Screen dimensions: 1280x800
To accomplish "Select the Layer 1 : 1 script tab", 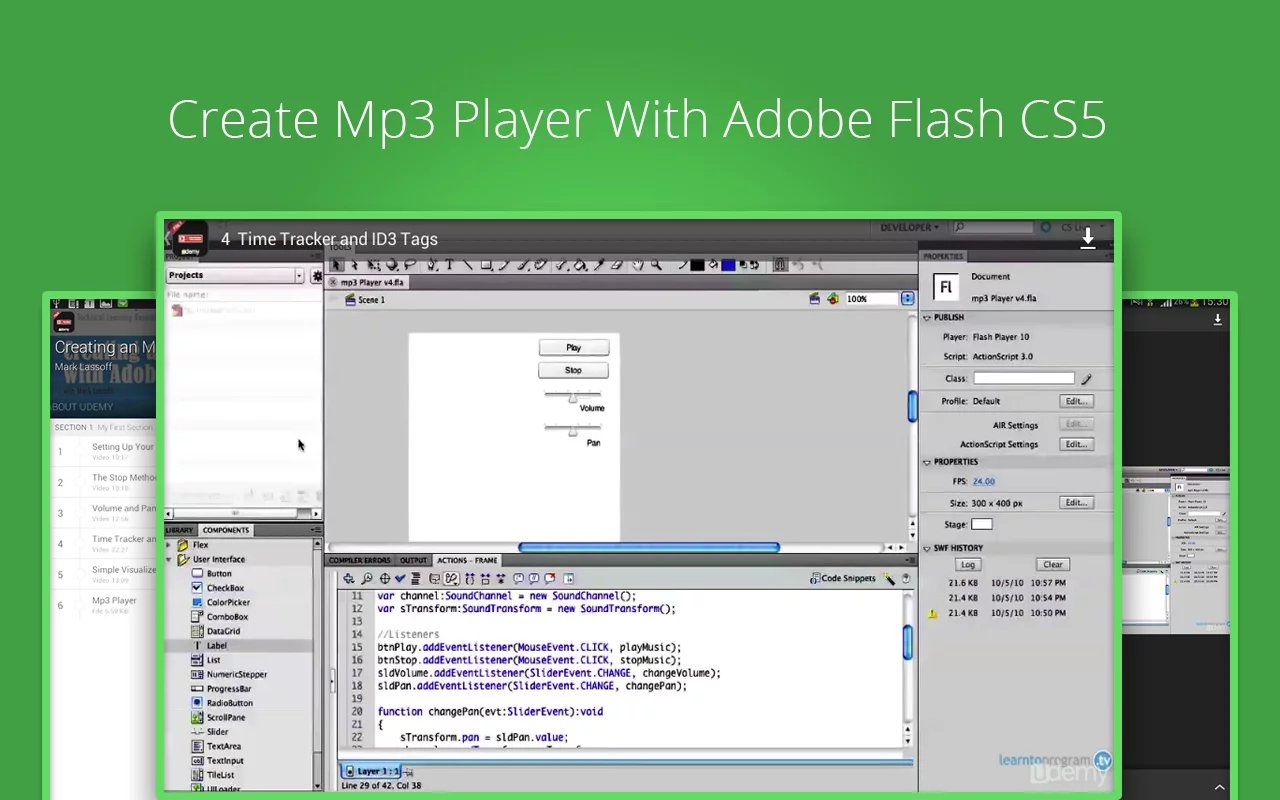I will 370,771.
